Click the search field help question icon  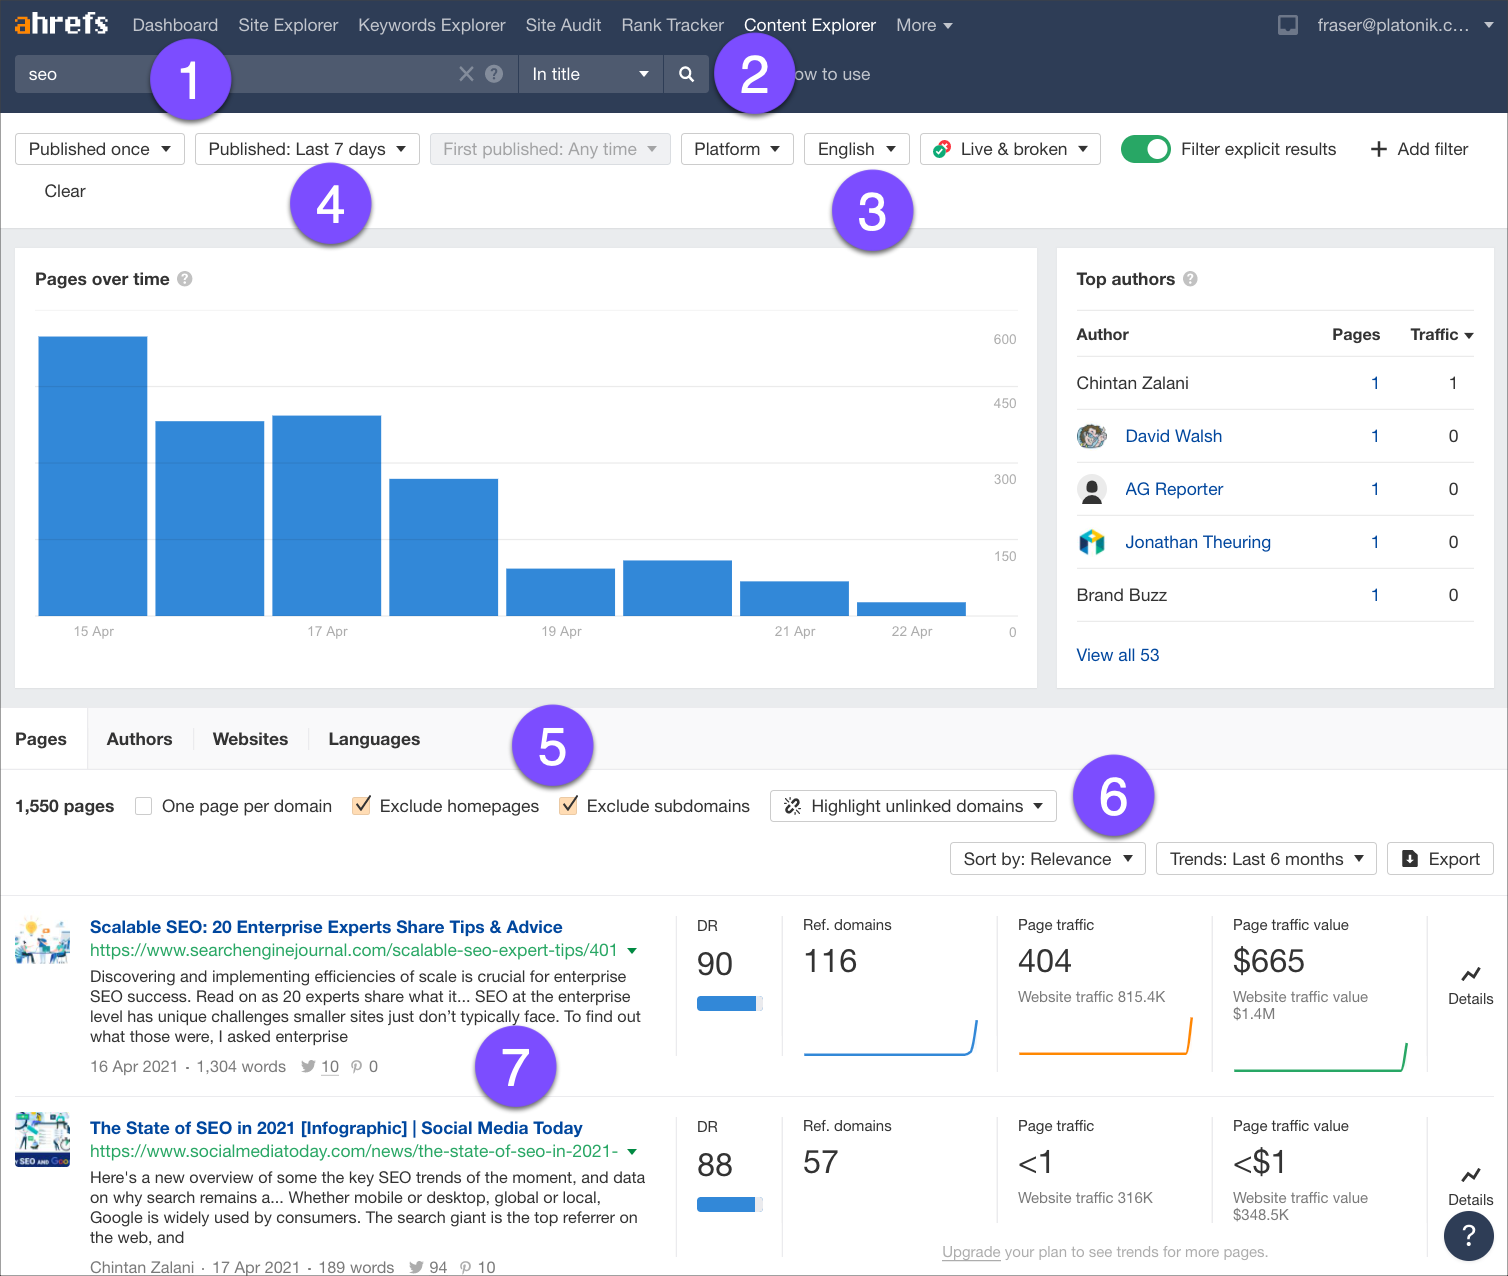click(x=494, y=74)
